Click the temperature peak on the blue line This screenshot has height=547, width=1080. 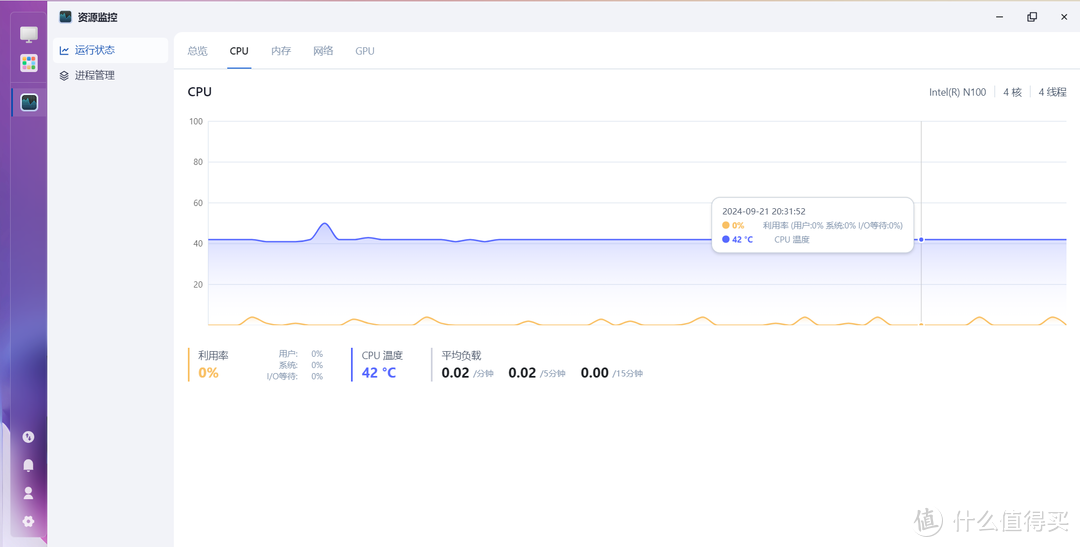[324, 224]
